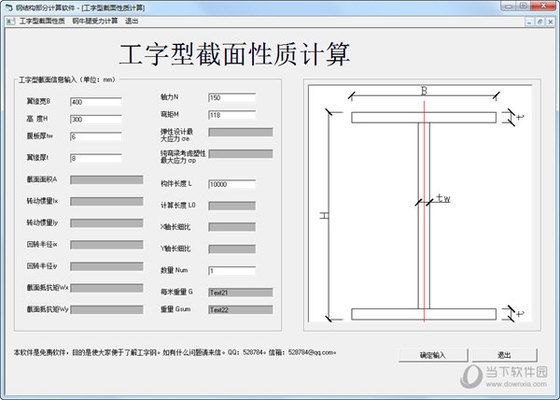Click the 构件长度L input field showing 10000
This screenshot has width=560, height=400.
click(x=232, y=184)
